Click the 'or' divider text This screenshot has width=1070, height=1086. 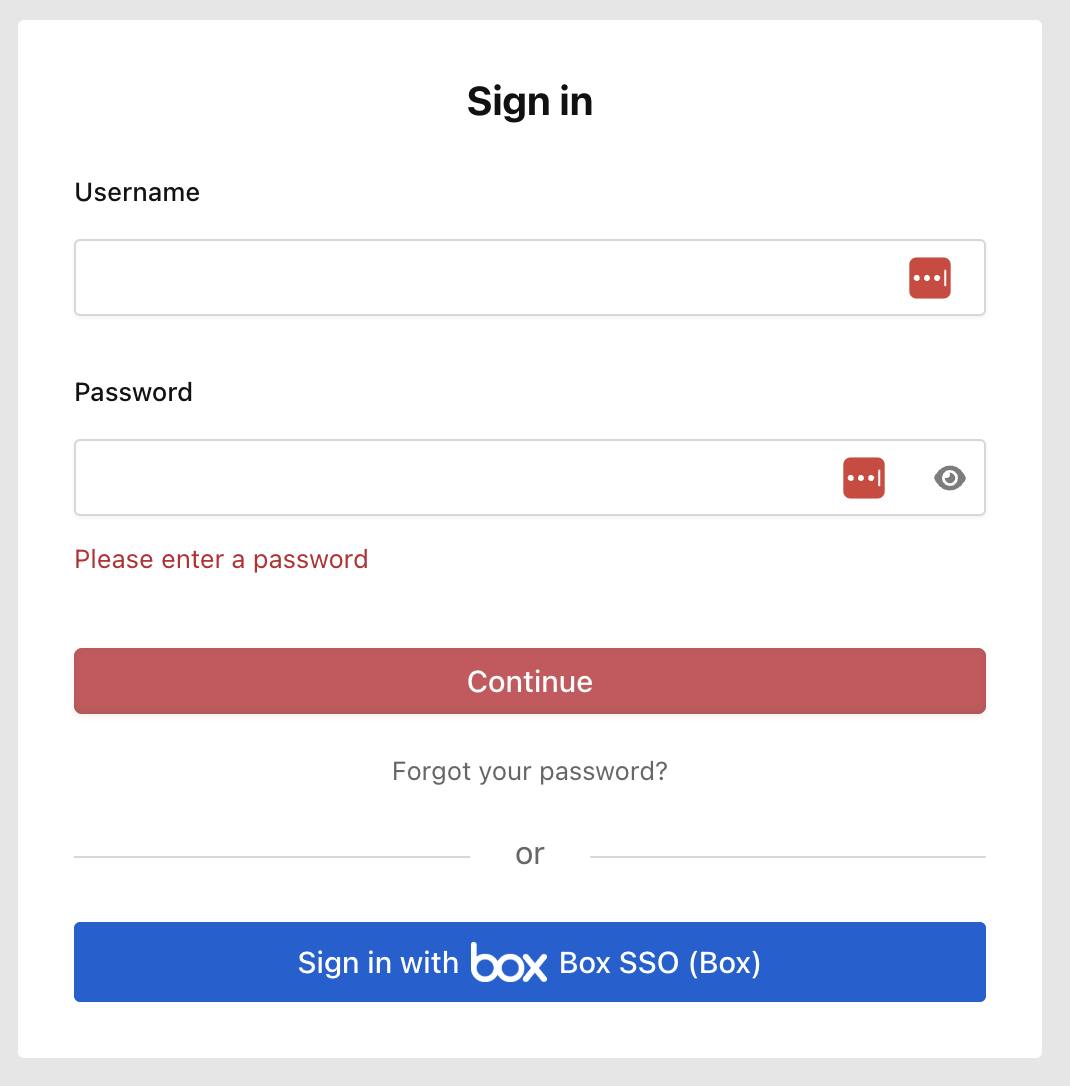529,854
